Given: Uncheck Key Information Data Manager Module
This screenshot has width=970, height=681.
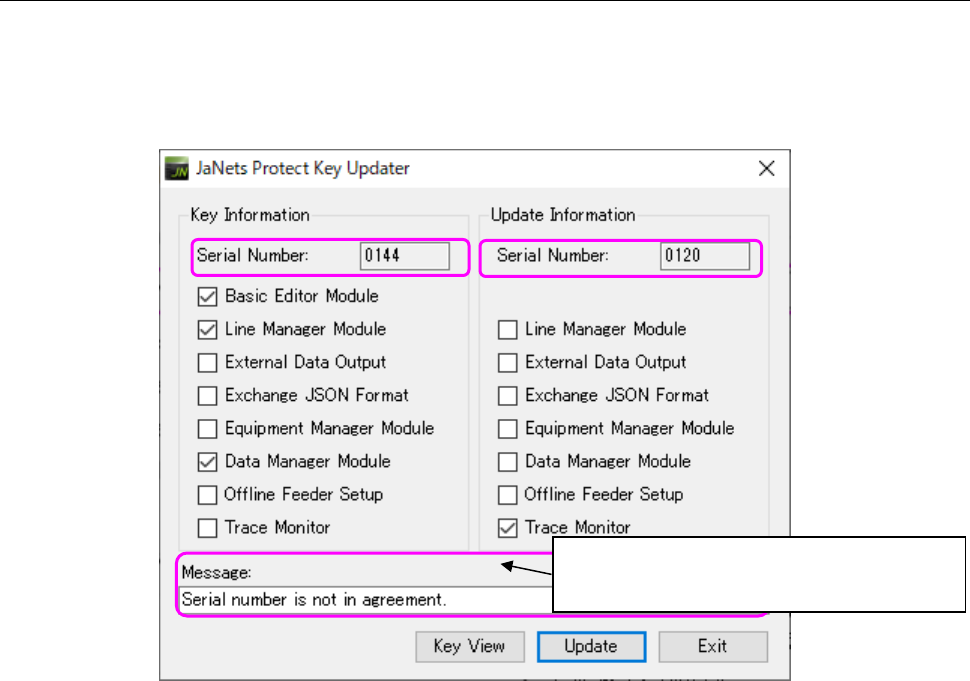Looking at the screenshot, I should (208, 461).
